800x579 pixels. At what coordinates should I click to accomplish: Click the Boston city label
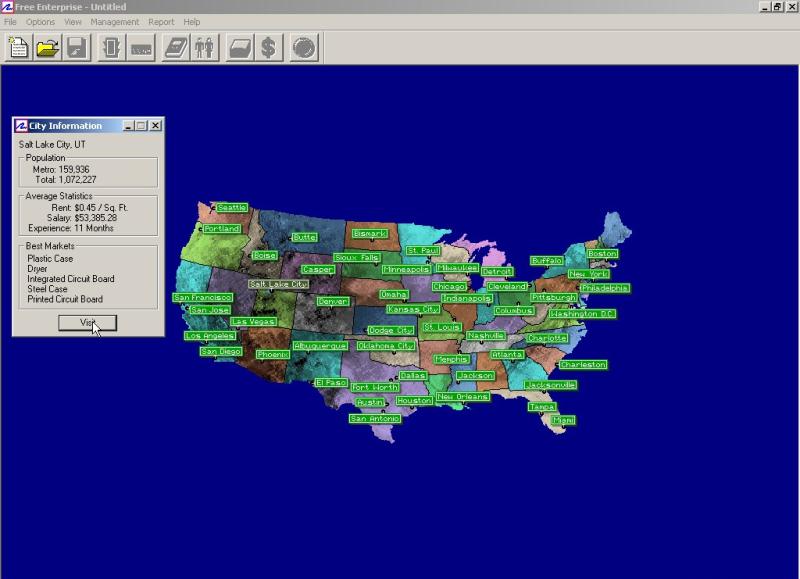(x=602, y=254)
